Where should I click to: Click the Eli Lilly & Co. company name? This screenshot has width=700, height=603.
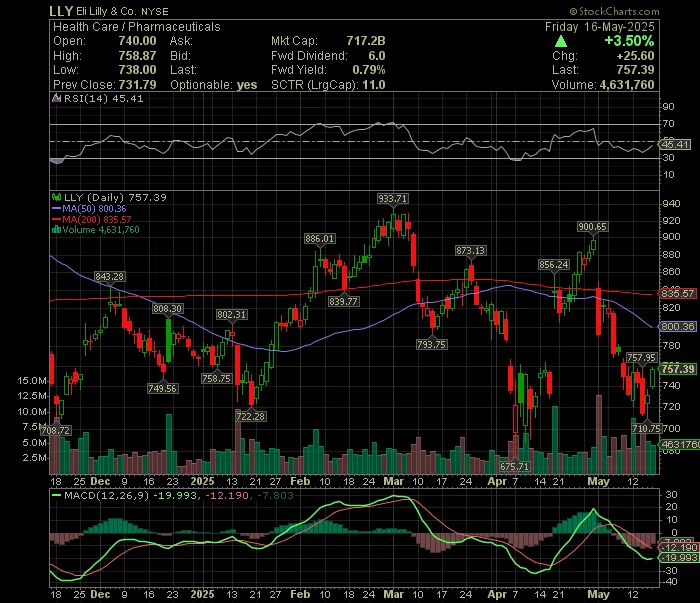pyautogui.click(x=106, y=12)
